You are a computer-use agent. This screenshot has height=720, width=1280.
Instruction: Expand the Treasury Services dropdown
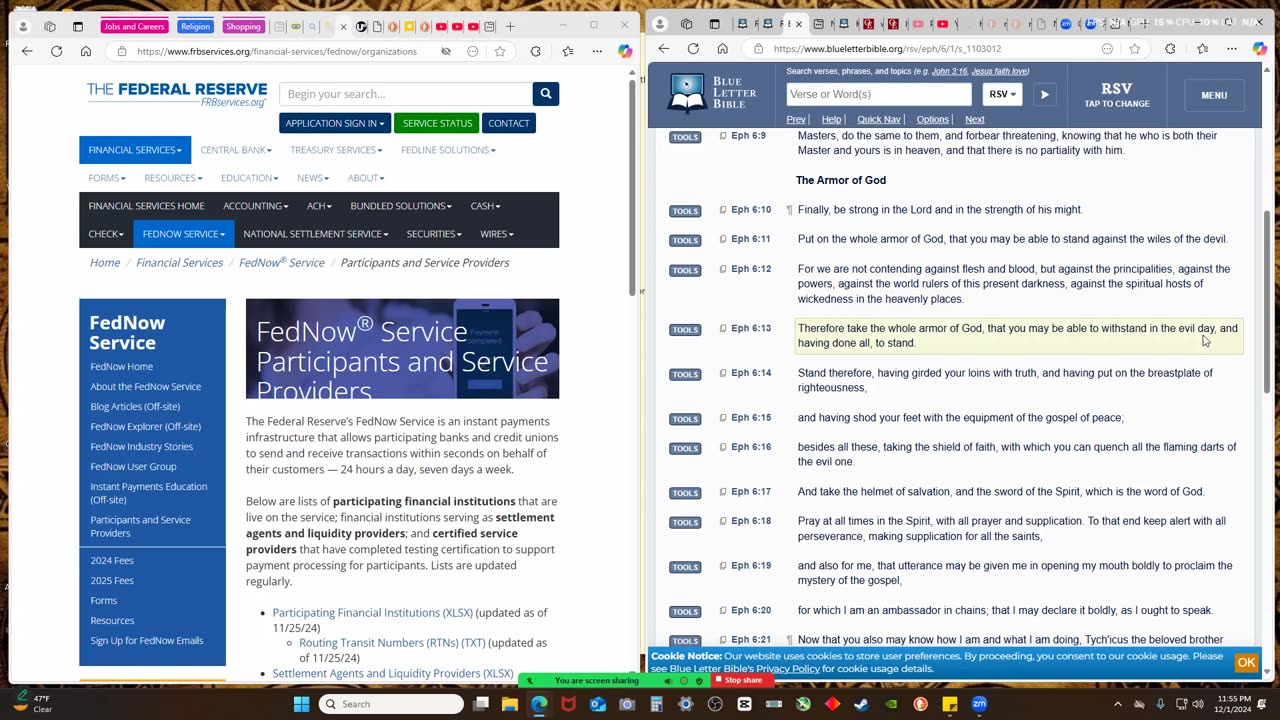tap(336, 150)
